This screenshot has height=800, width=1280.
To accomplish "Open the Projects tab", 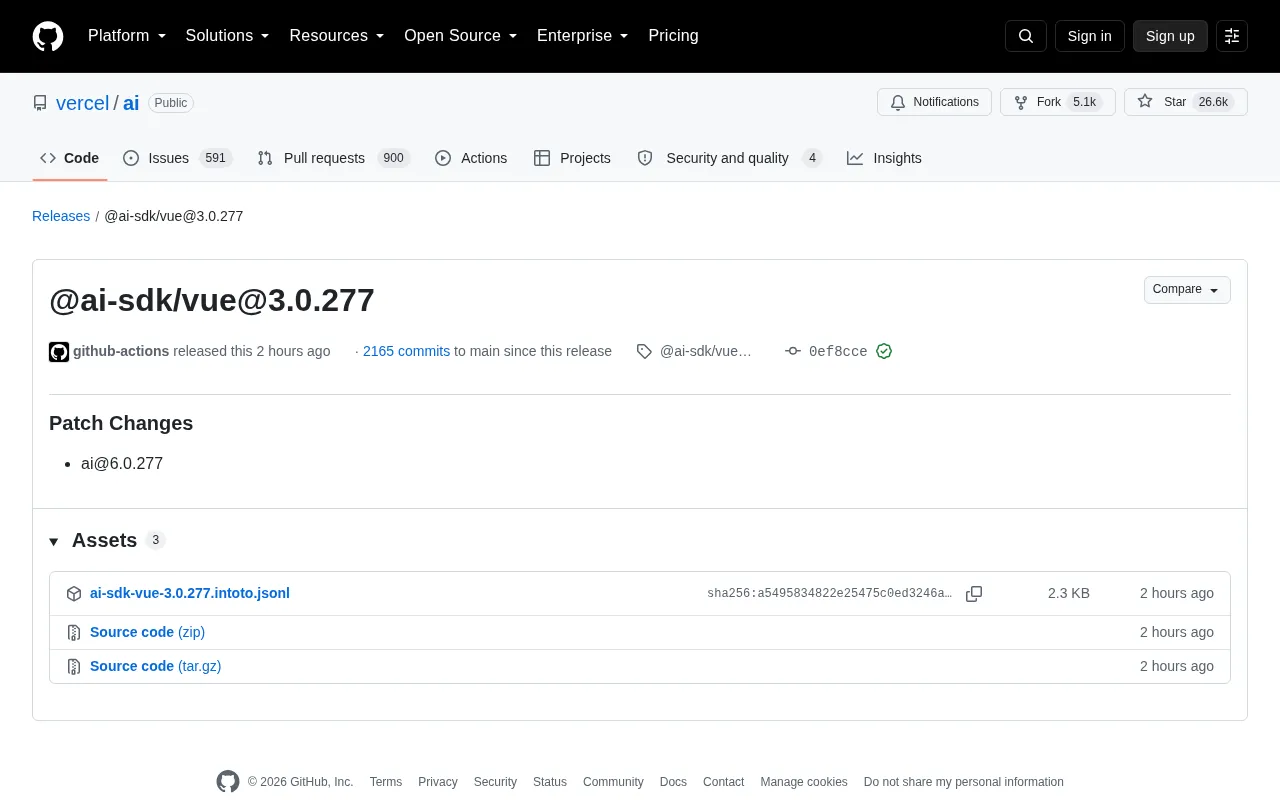I will 572,158.
